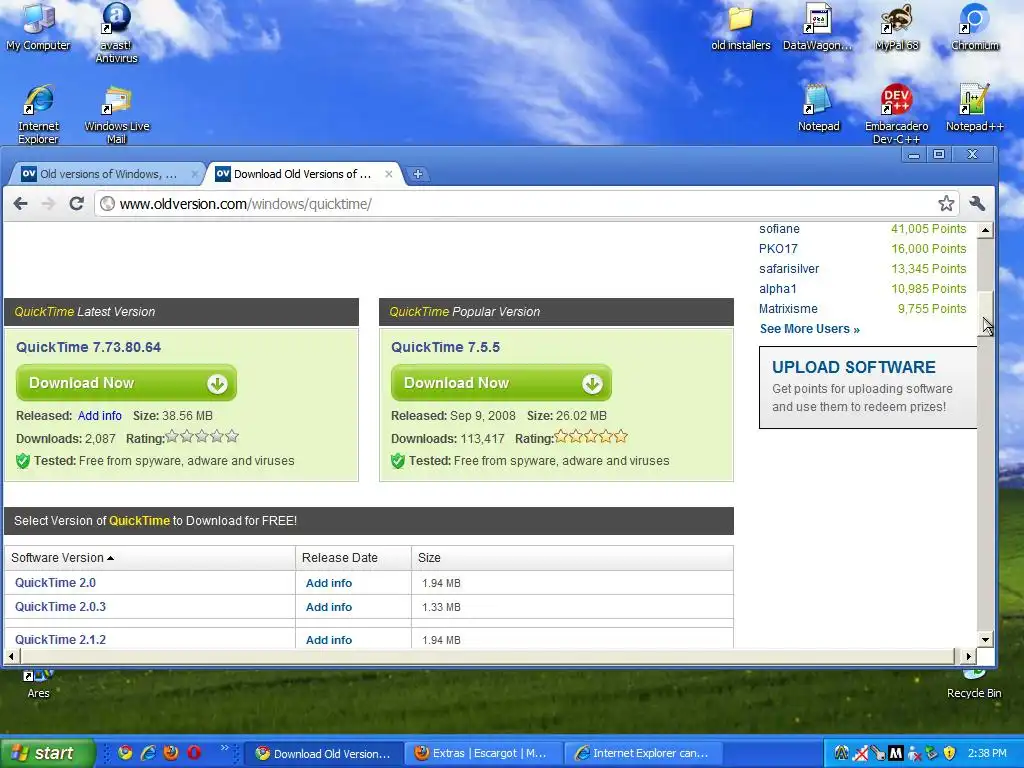This screenshot has width=1024, height=768.
Task: Click horizontal scrollbar right arrow
Action: point(968,656)
